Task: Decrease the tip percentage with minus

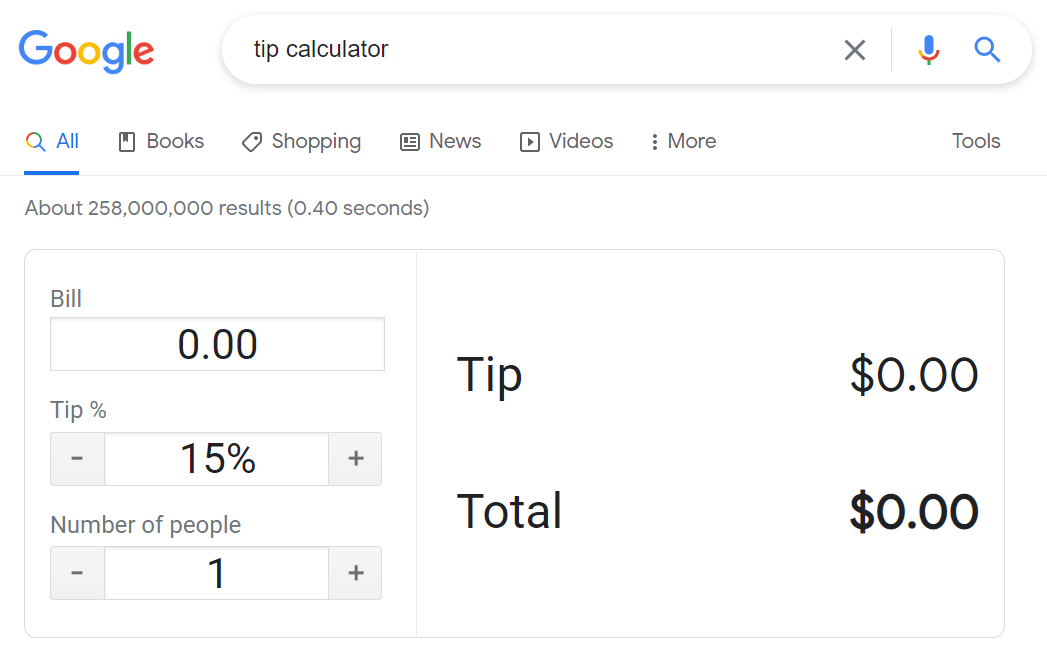Action: tap(77, 458)
